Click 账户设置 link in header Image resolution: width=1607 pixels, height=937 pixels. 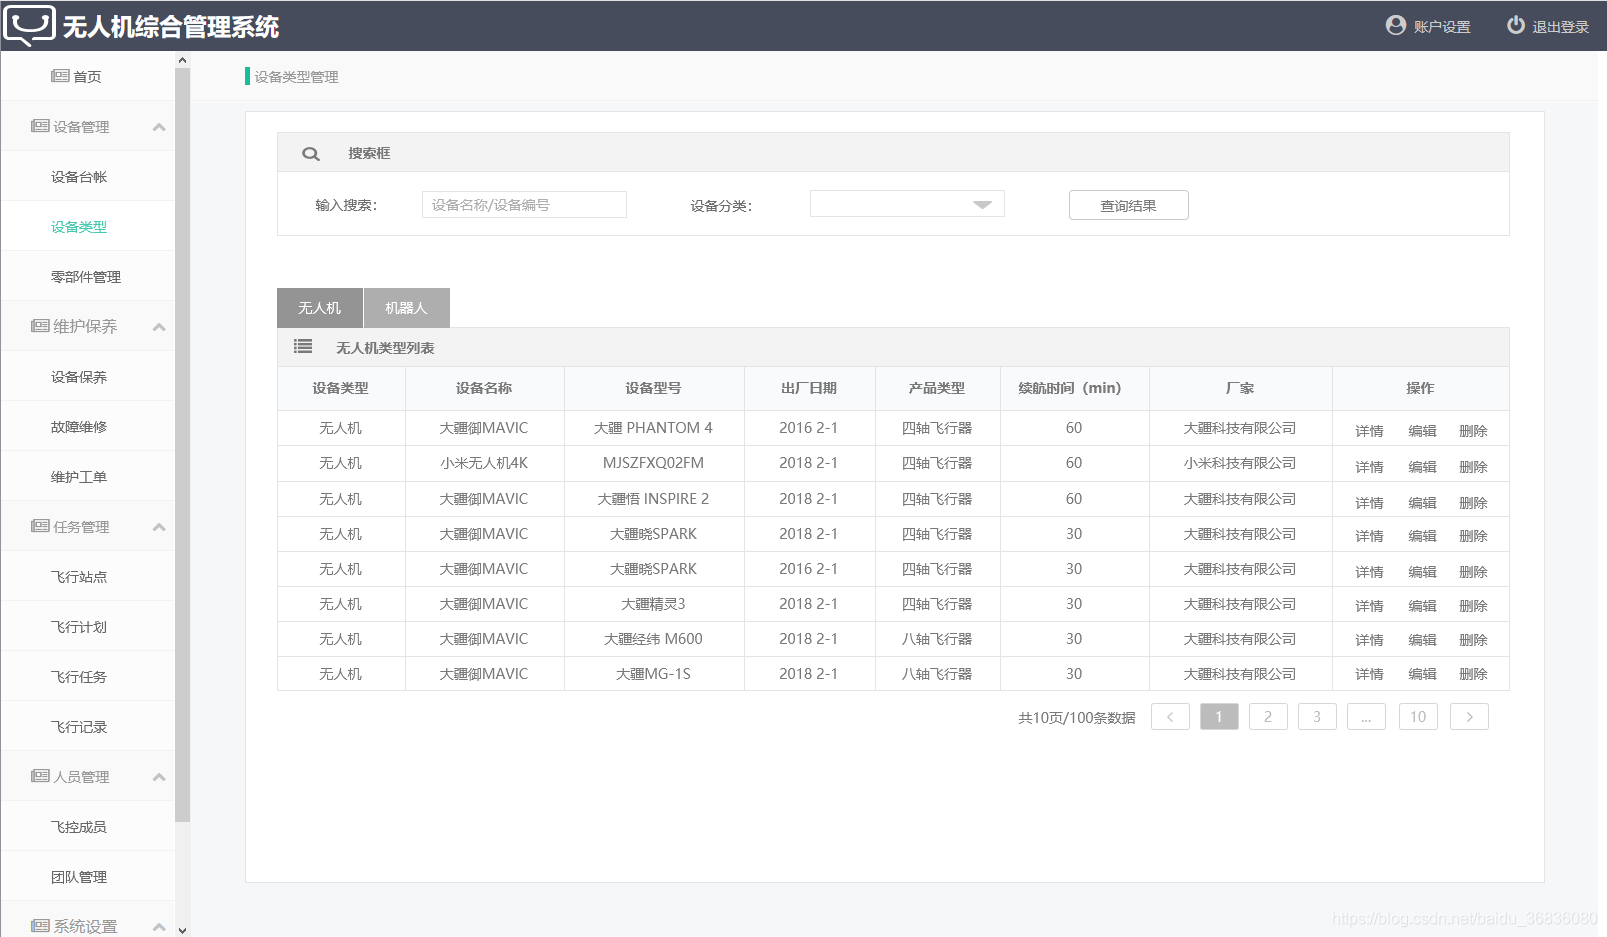1442,27
